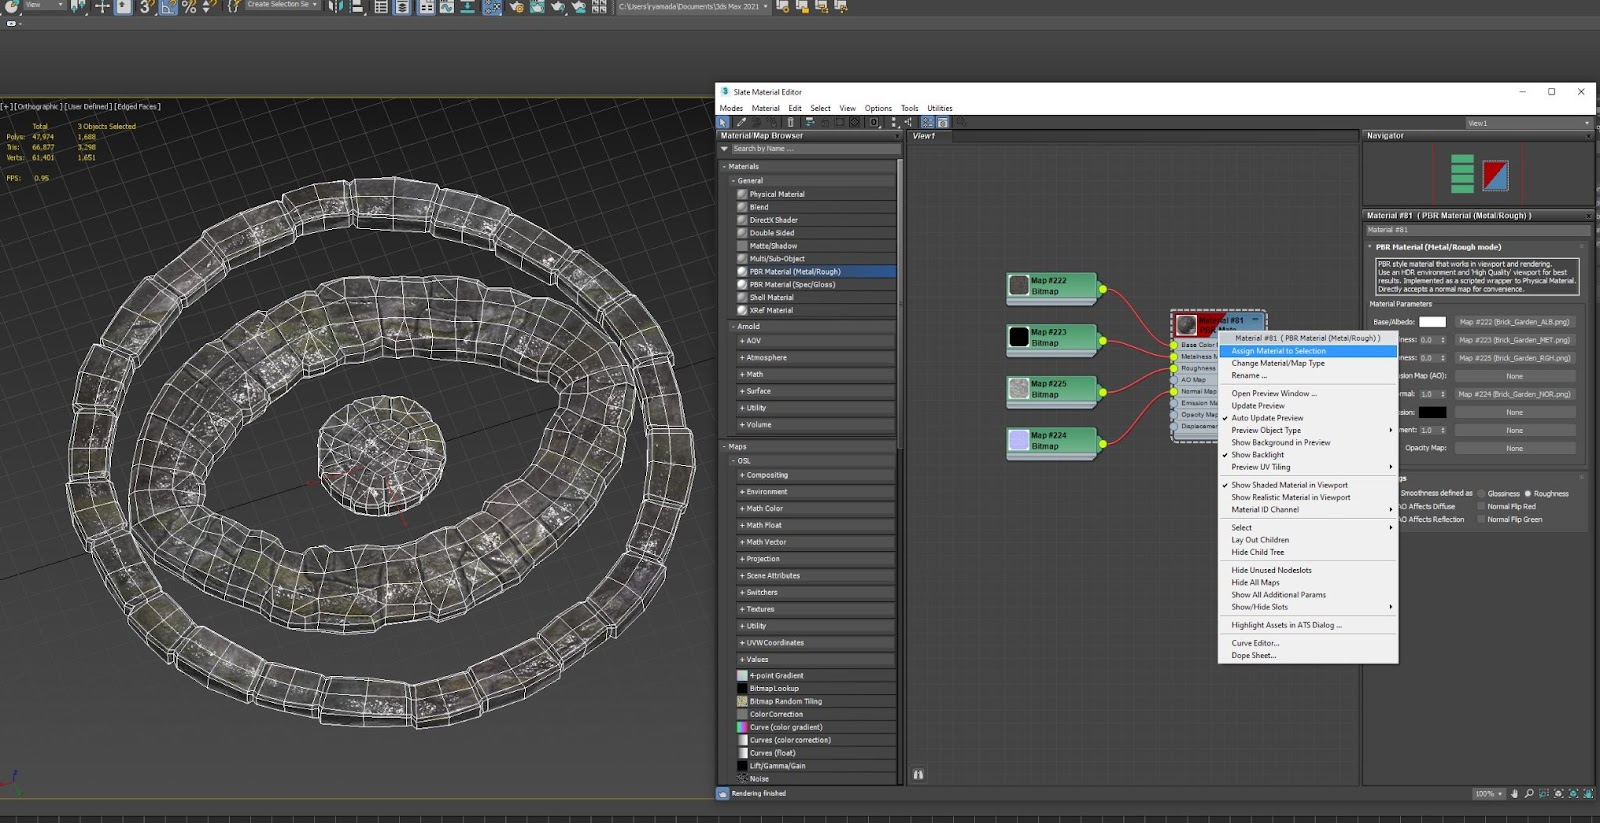The image size is (1600, 823).
Task: Click the Material ID Channel zero icon
Action: click(x=874, y=122)
